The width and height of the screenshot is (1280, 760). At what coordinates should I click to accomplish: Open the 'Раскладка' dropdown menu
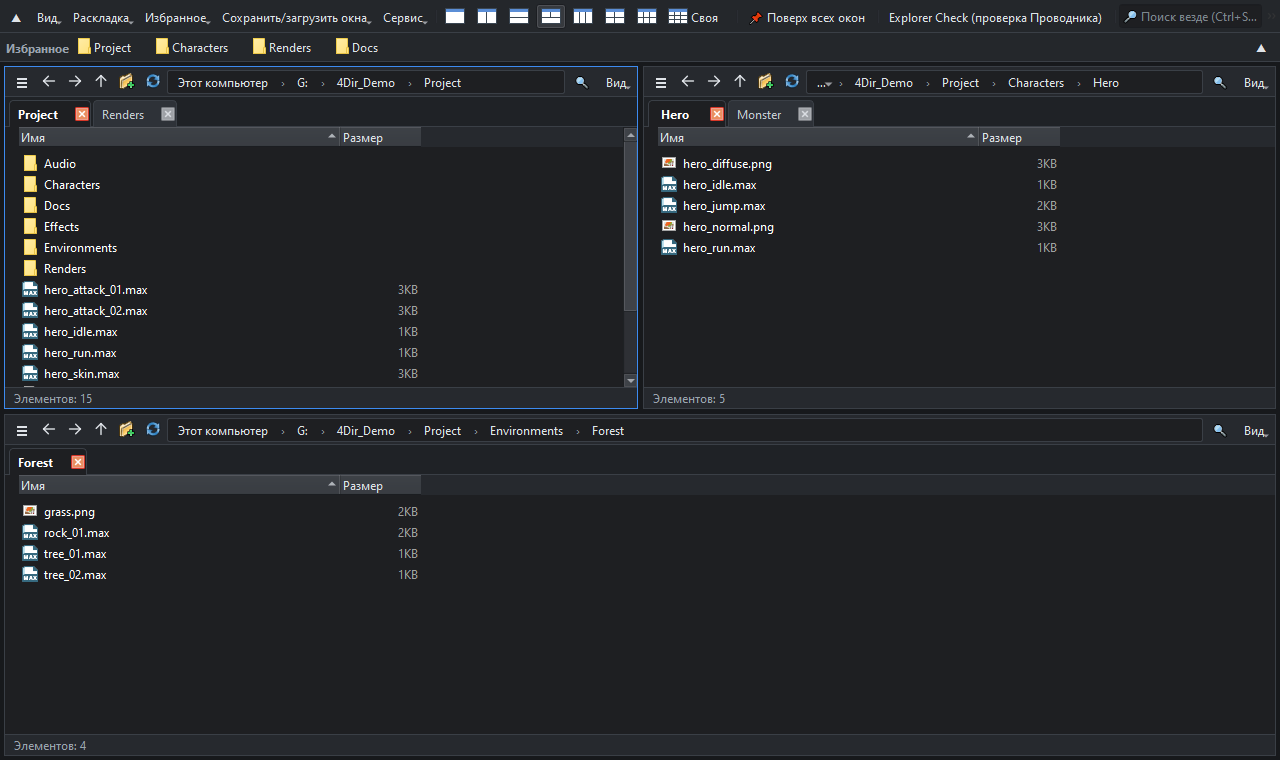click(103, 18)
